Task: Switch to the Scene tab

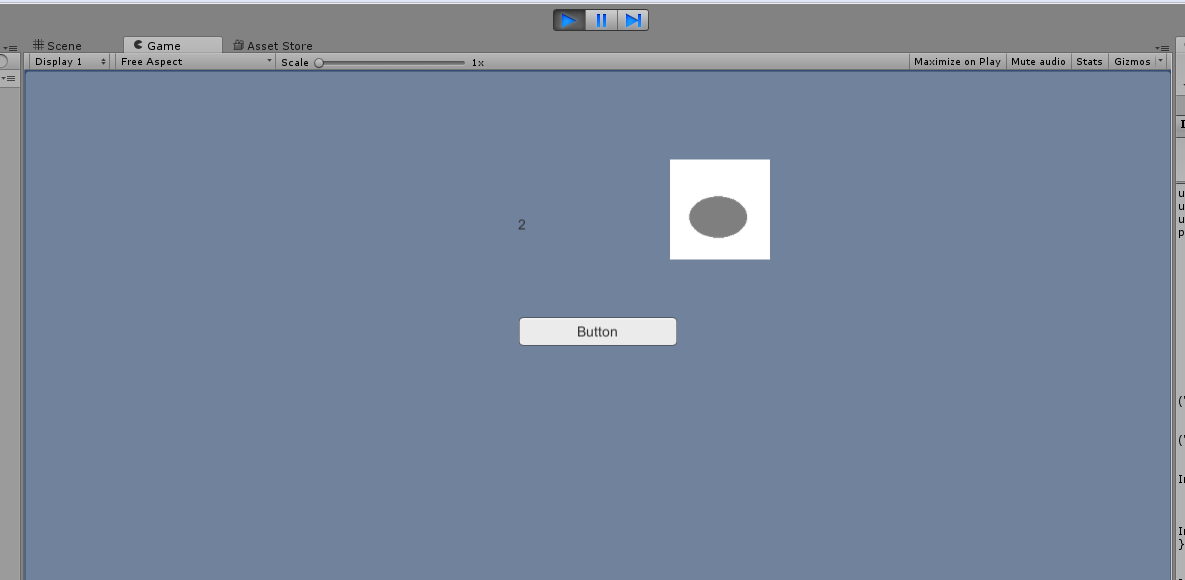Action: (x=57, y=45)
